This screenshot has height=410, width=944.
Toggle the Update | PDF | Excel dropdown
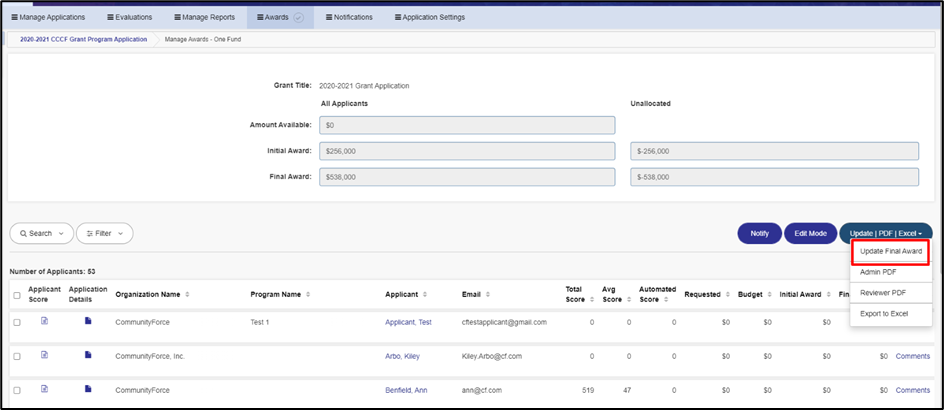point(886,233)
